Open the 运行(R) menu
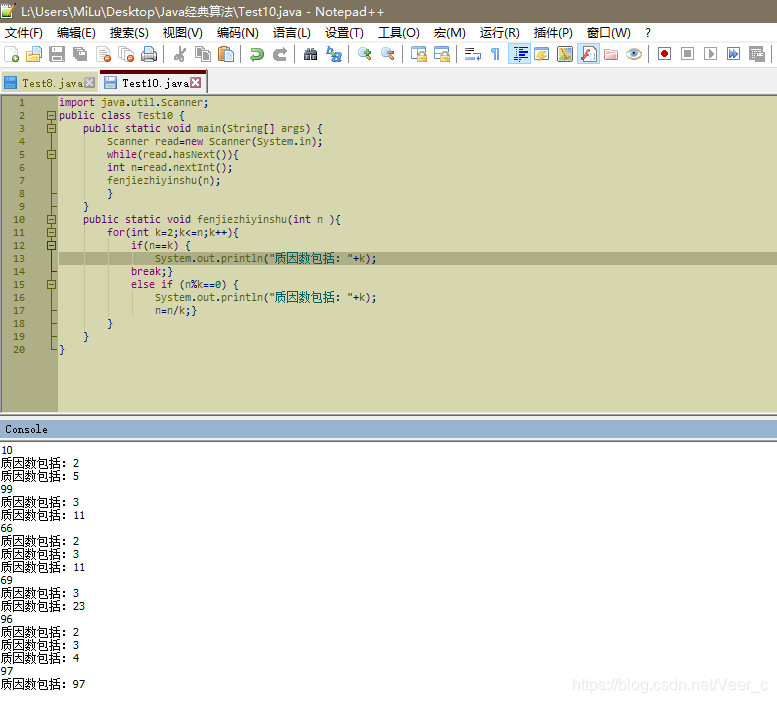This screenshot has height=703, width=777. point(500,33)
